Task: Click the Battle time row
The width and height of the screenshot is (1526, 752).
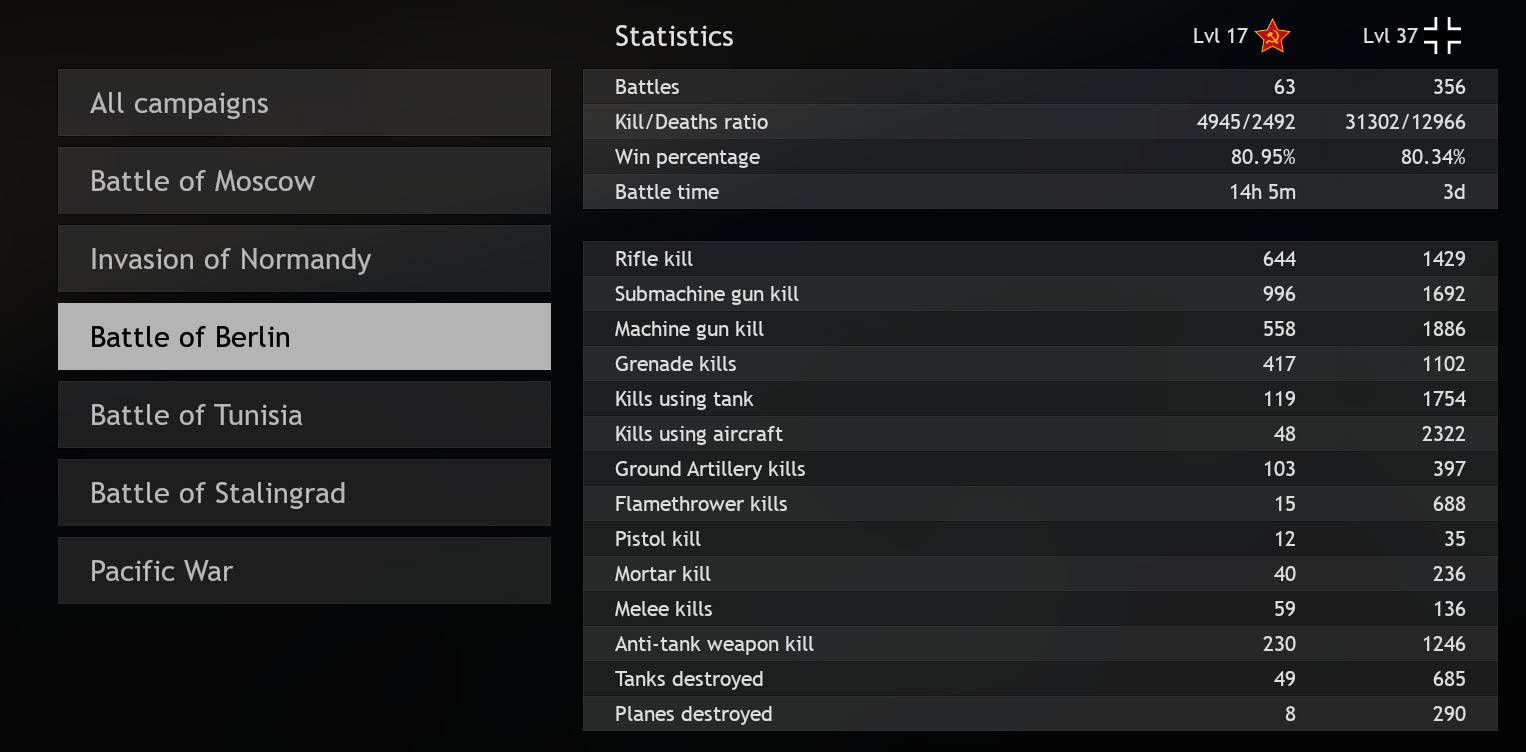Action: (x=1040, y=192)
